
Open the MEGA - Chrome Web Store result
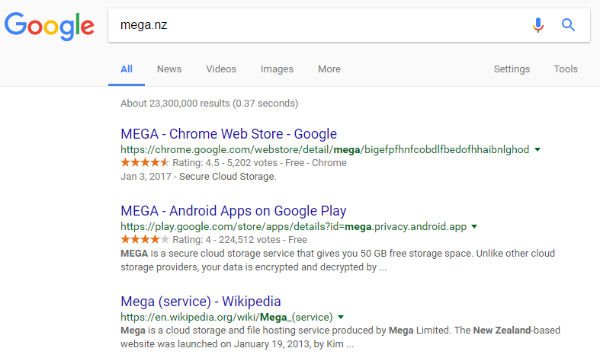tap(228, 134)
